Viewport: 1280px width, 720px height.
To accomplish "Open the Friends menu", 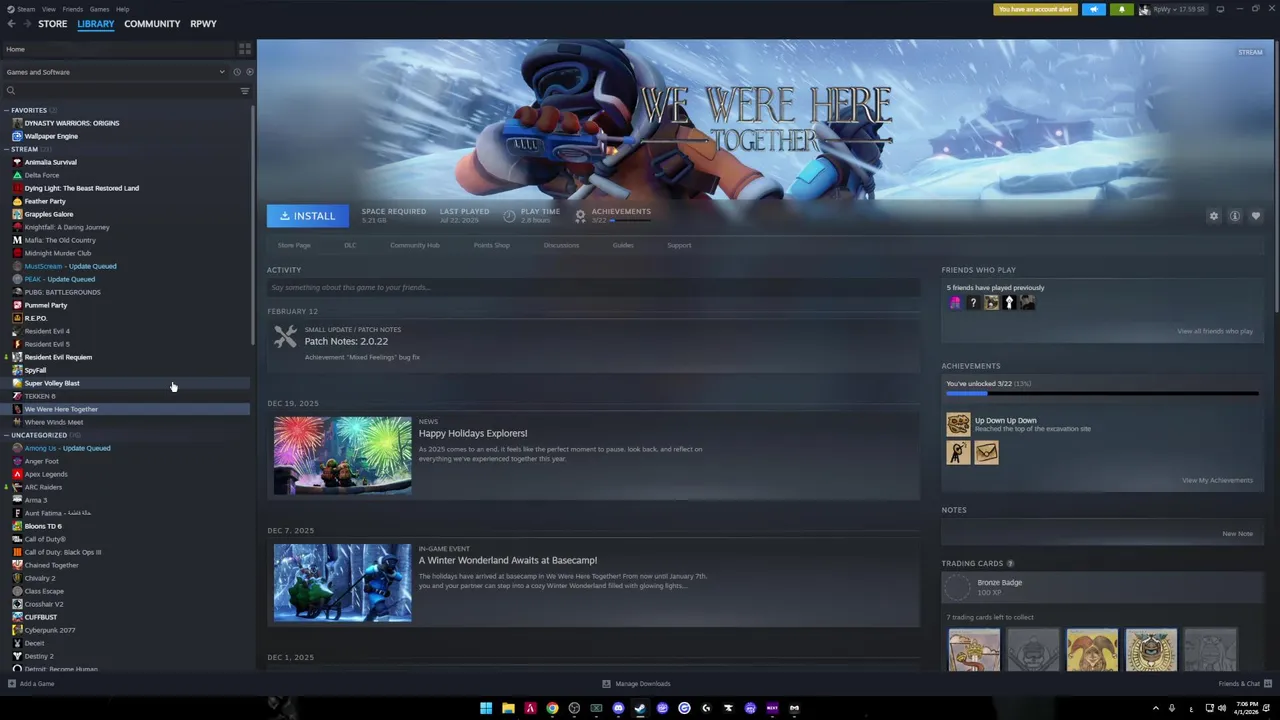I will tap(73, 9).
